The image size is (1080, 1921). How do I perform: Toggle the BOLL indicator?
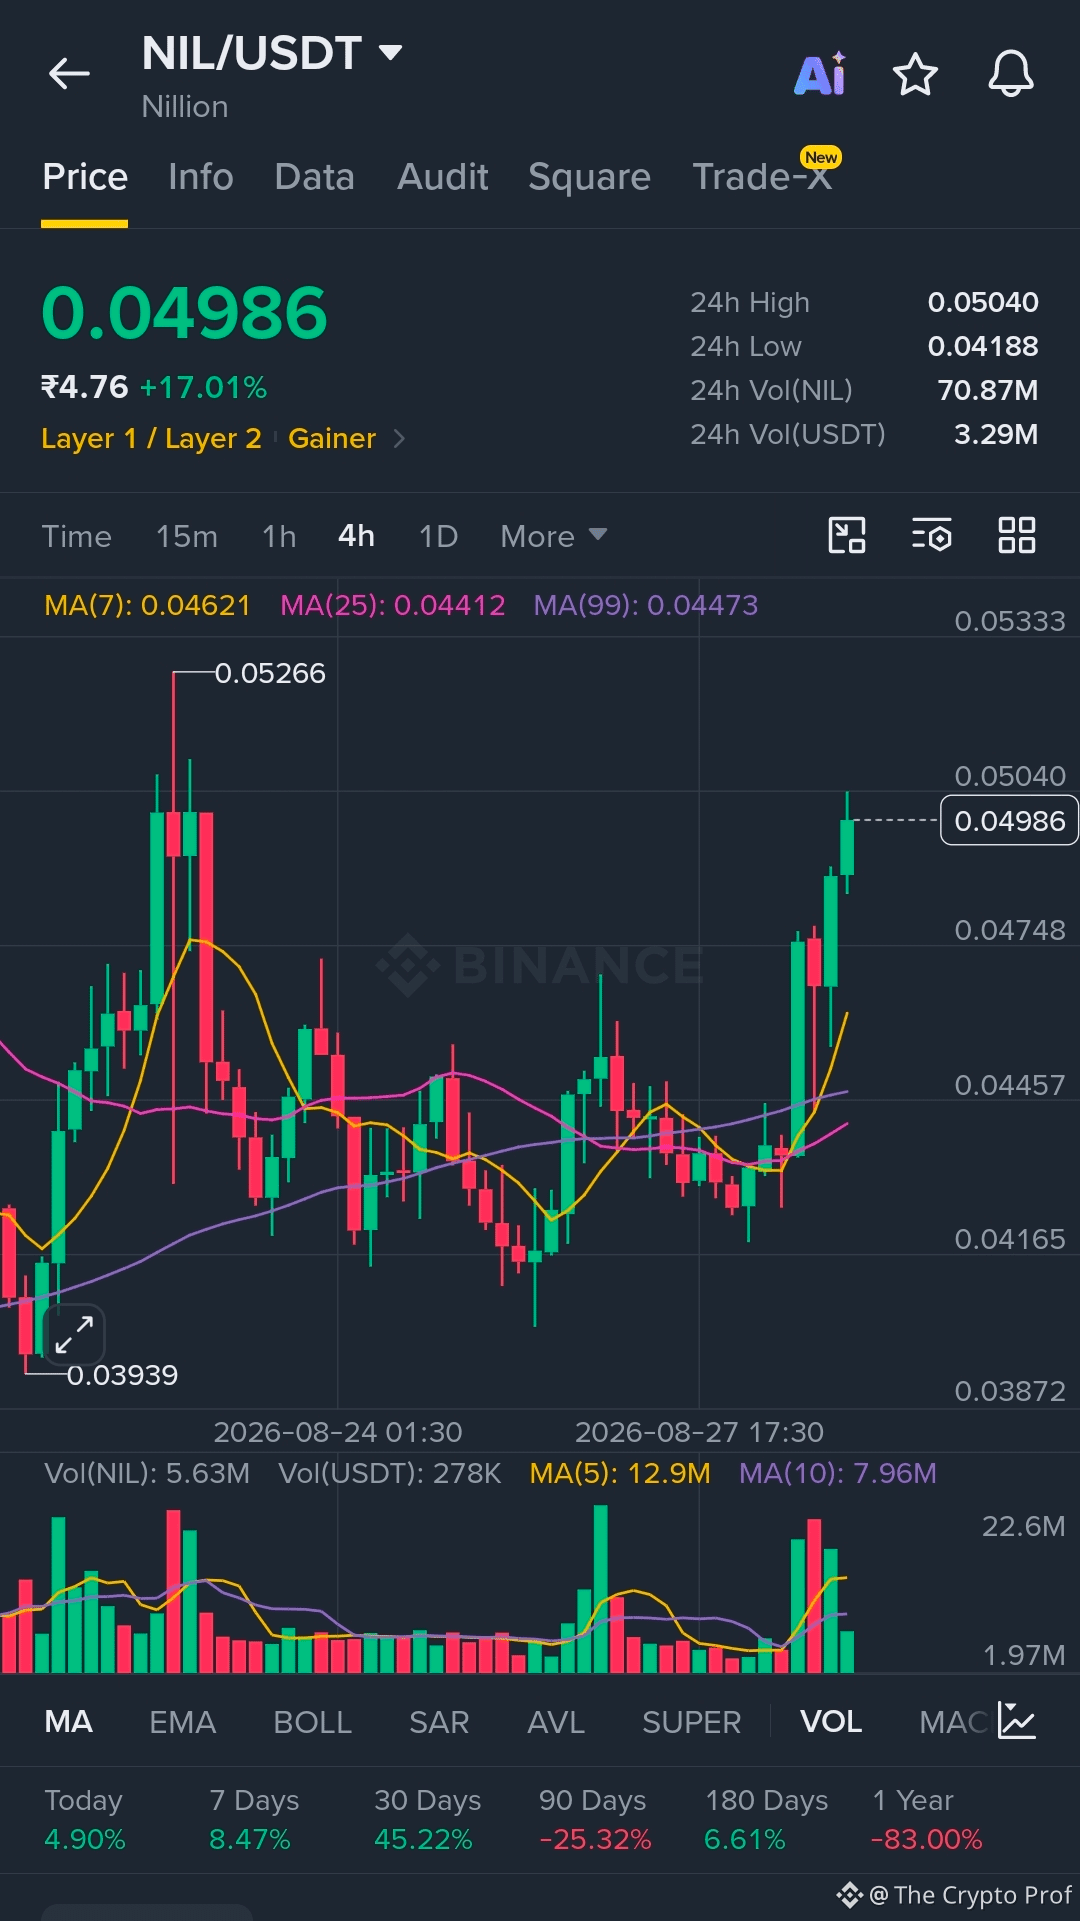pos(312,1721)
